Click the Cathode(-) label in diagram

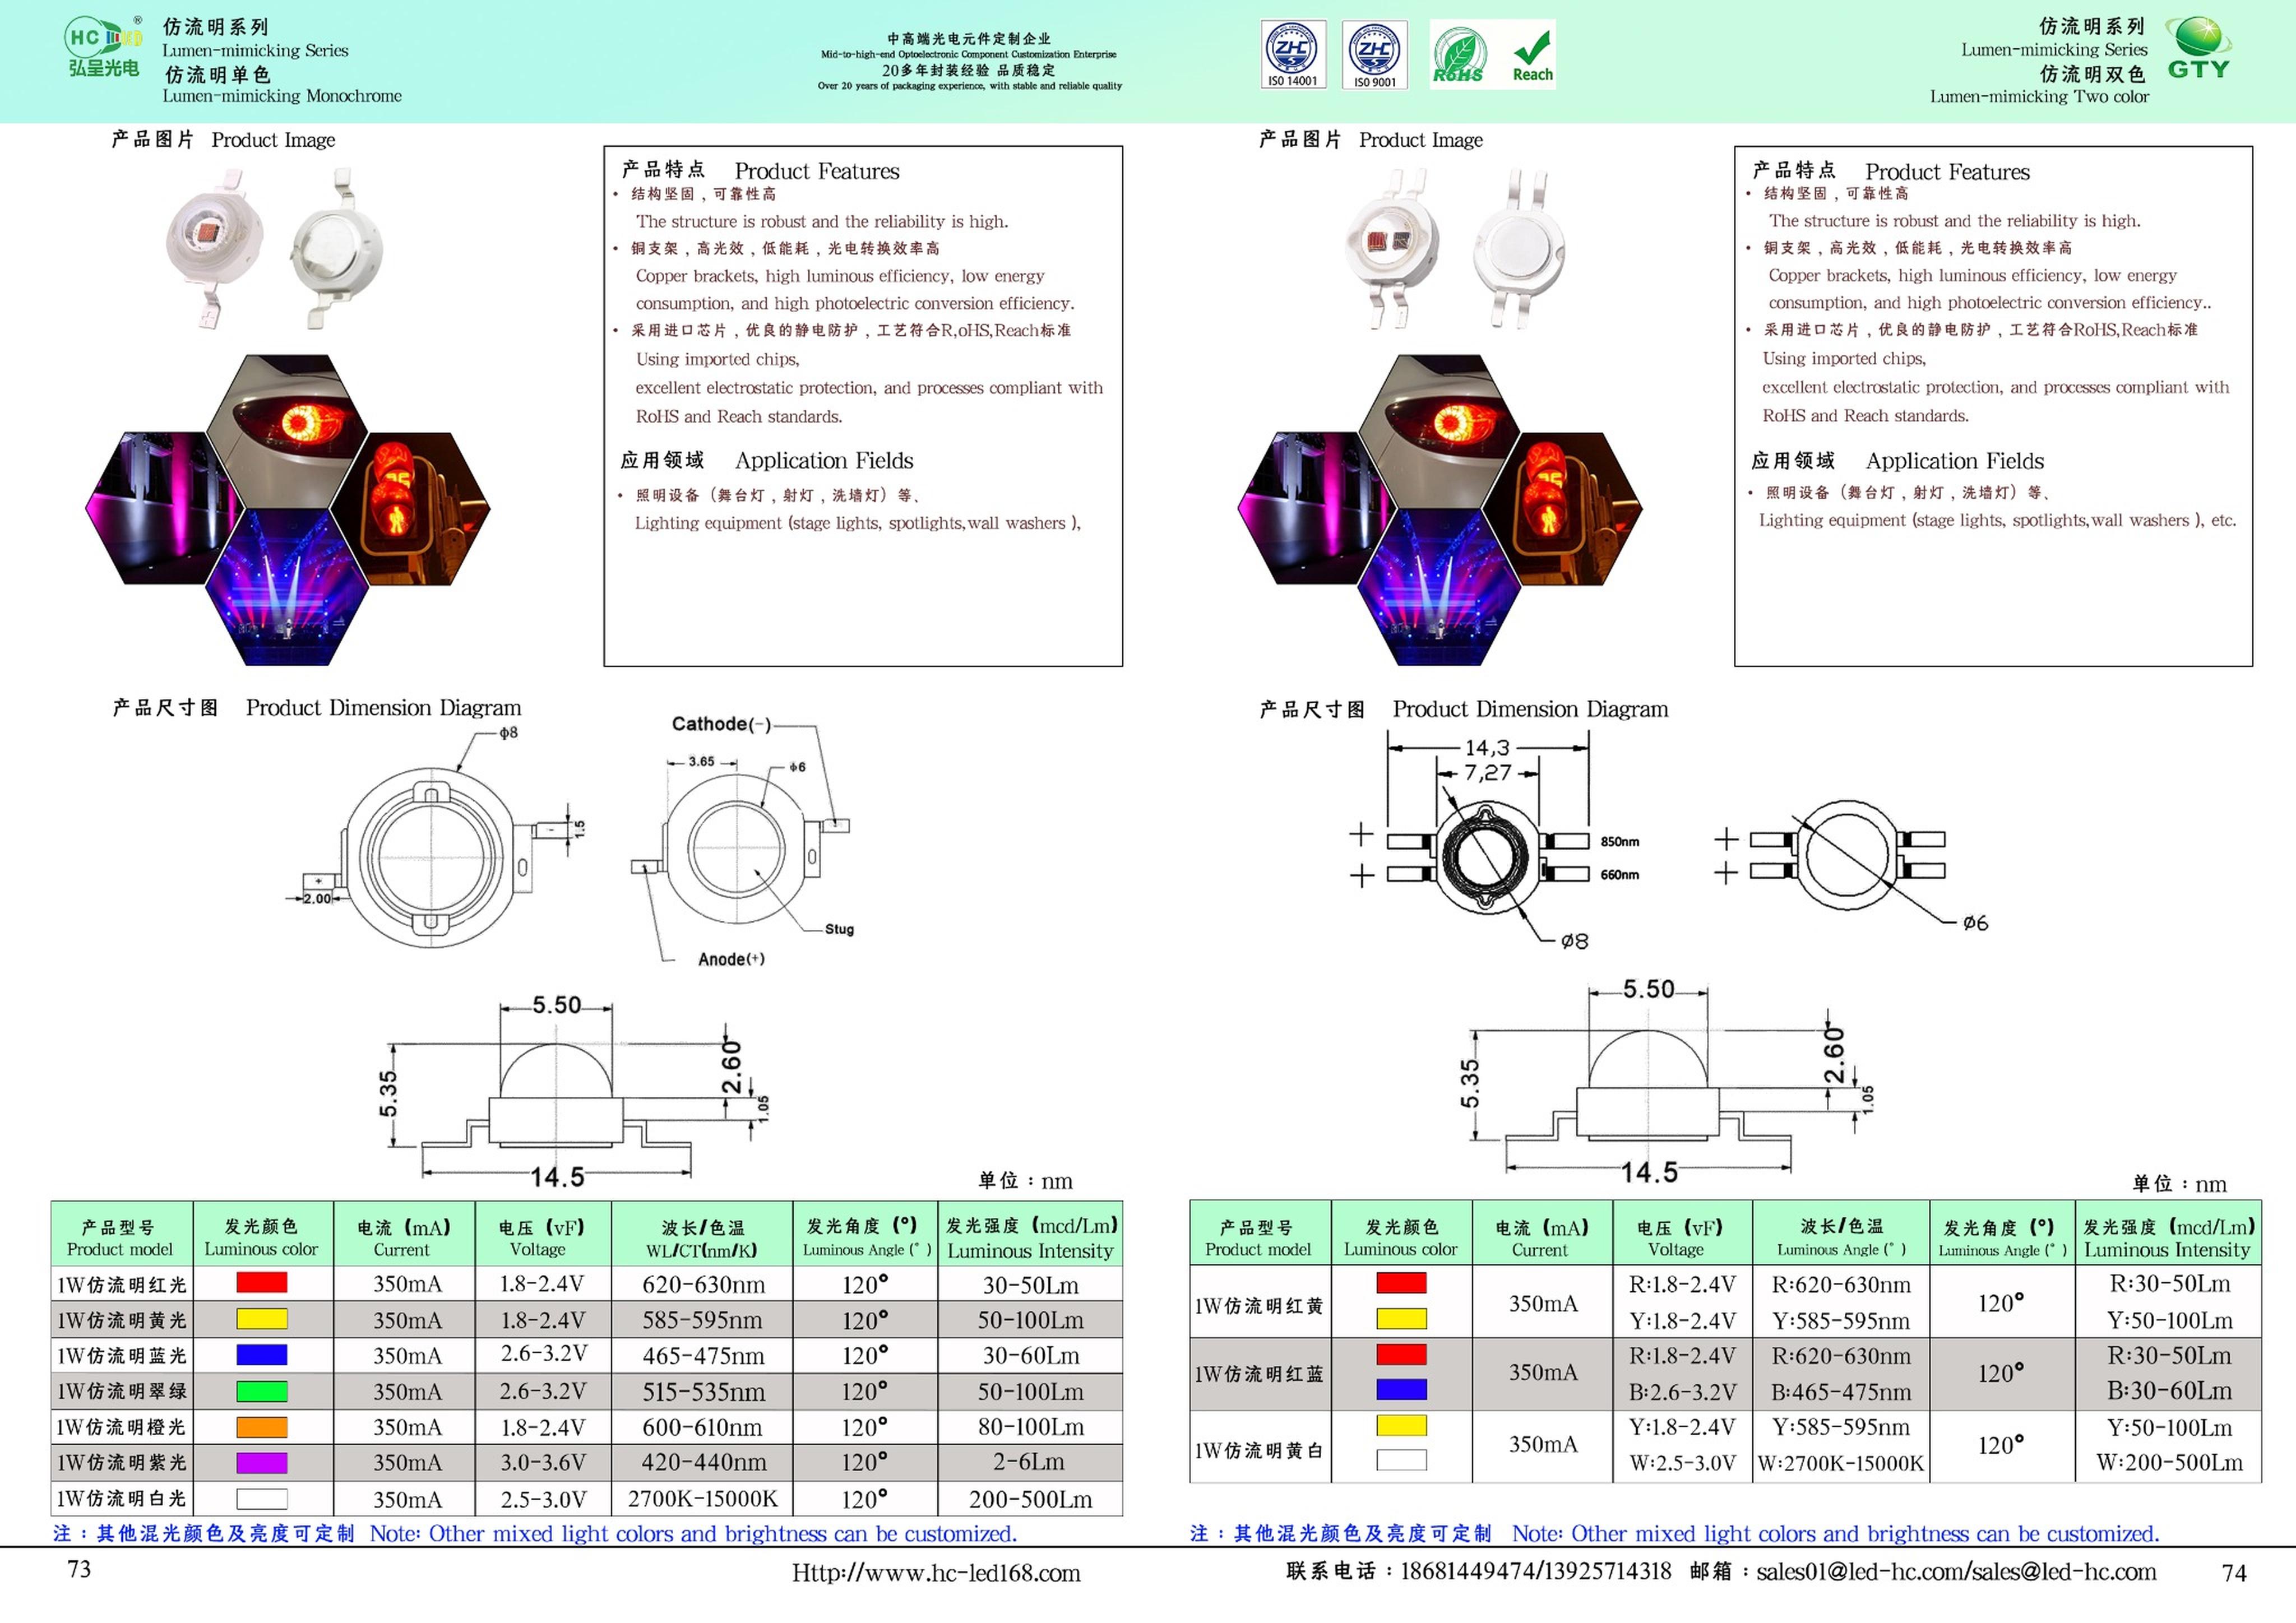(x=720, y=724)
